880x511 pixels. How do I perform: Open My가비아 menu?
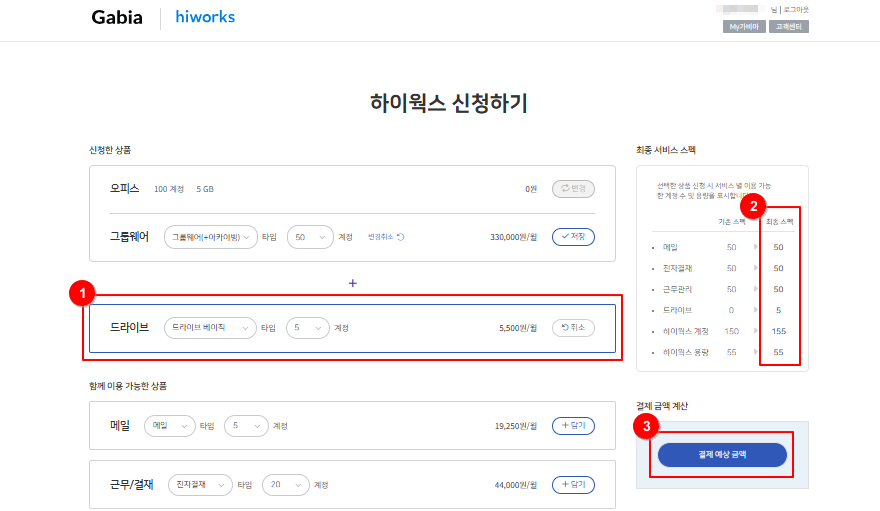point(744,27)
